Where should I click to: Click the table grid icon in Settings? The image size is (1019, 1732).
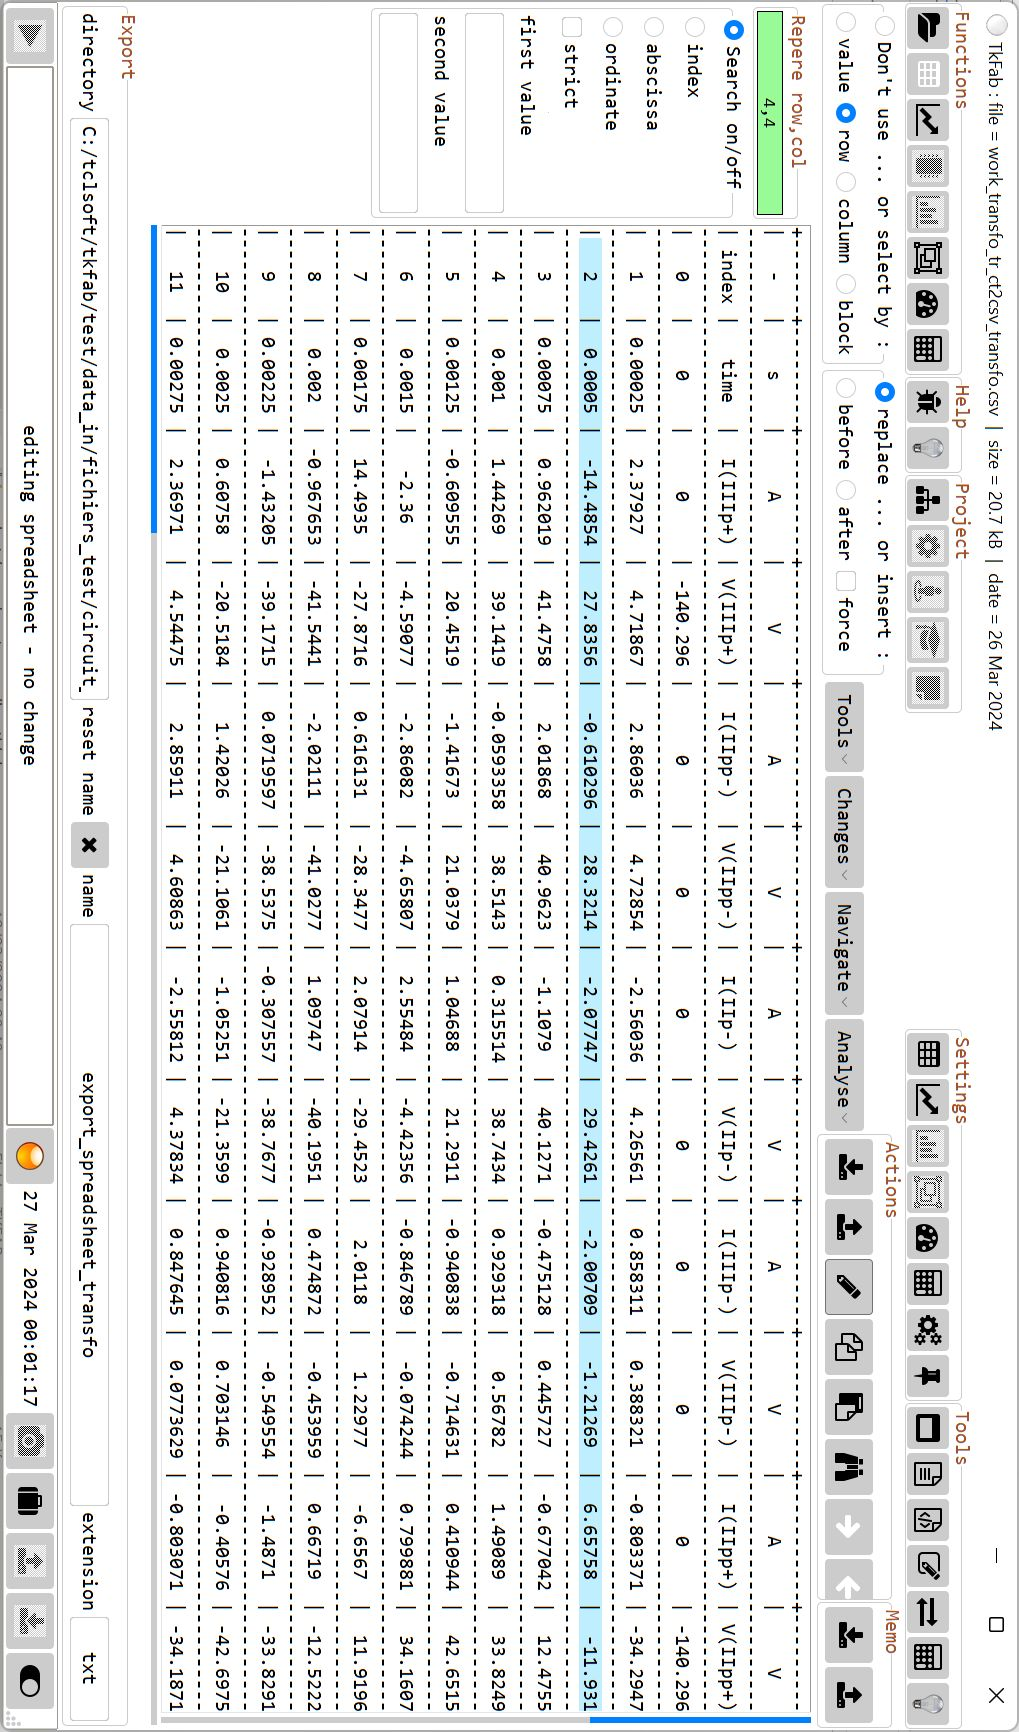click(928, 1053)
